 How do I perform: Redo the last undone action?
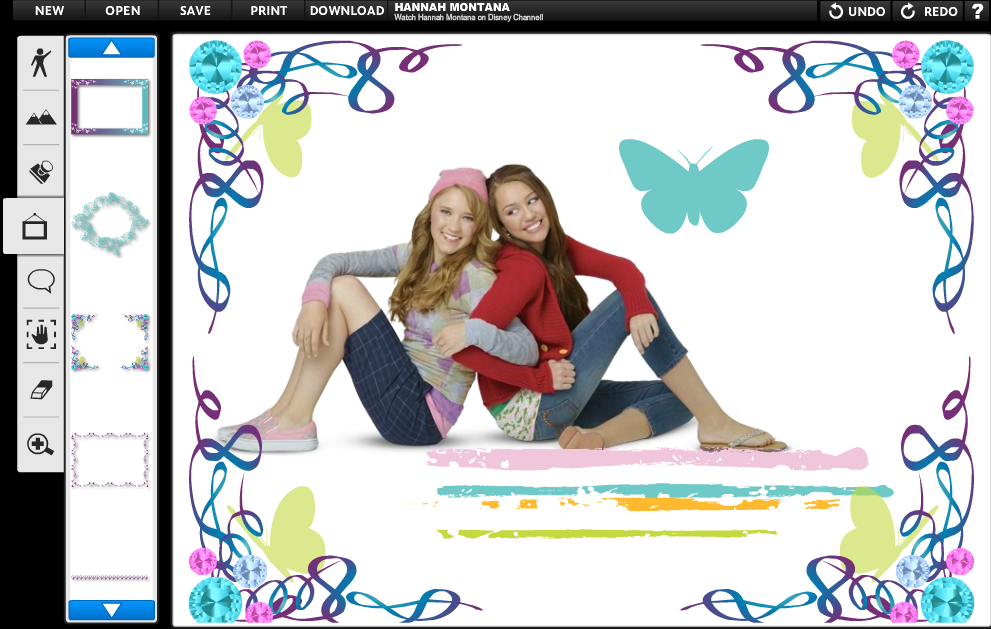click(929, 11)
